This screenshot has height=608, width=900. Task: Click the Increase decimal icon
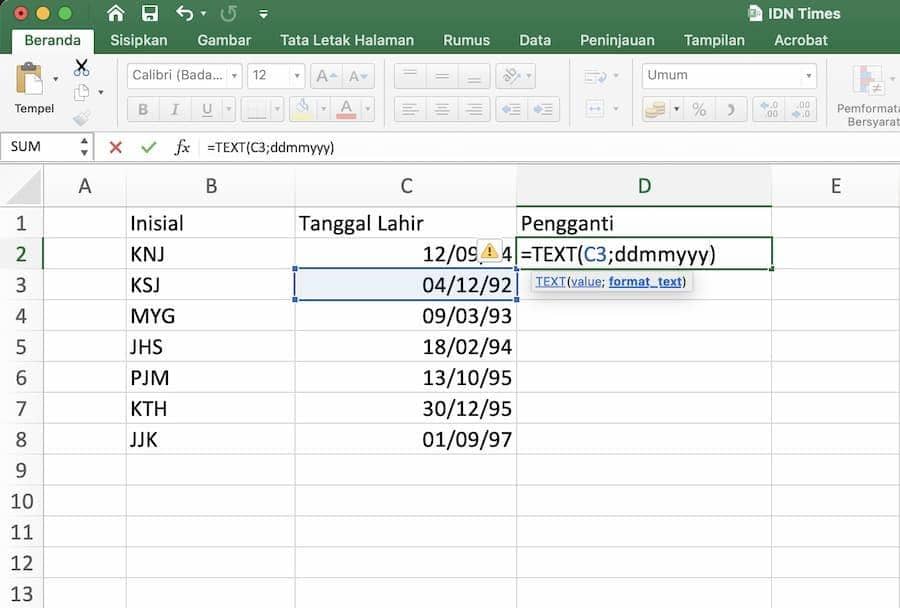click(768, 108)
